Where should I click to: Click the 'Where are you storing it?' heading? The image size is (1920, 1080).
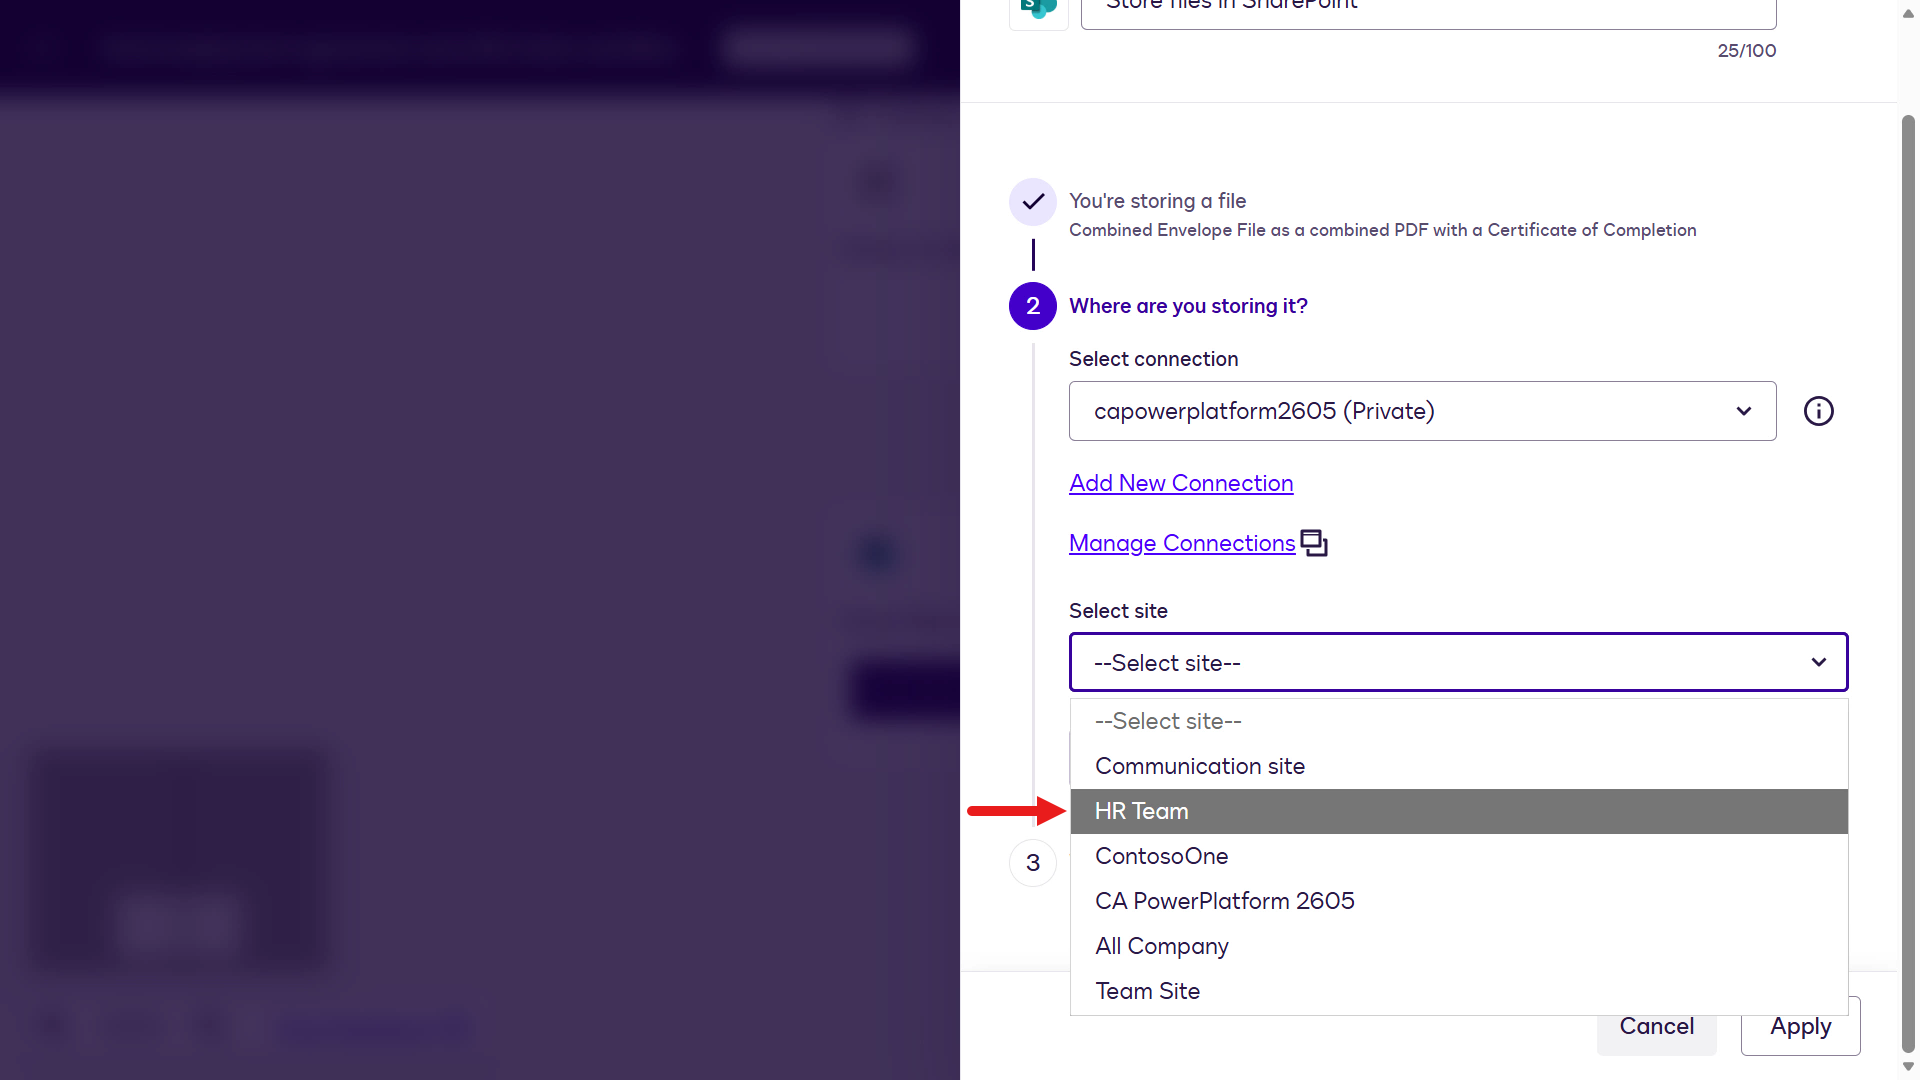1188,306
